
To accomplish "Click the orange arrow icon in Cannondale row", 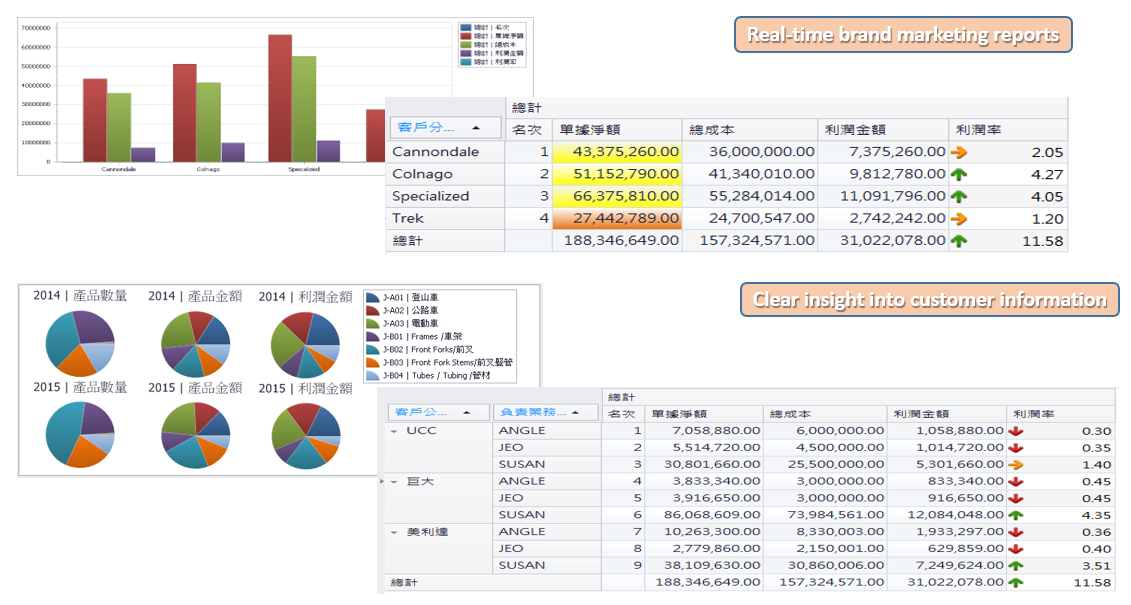I will coord(960,152).
